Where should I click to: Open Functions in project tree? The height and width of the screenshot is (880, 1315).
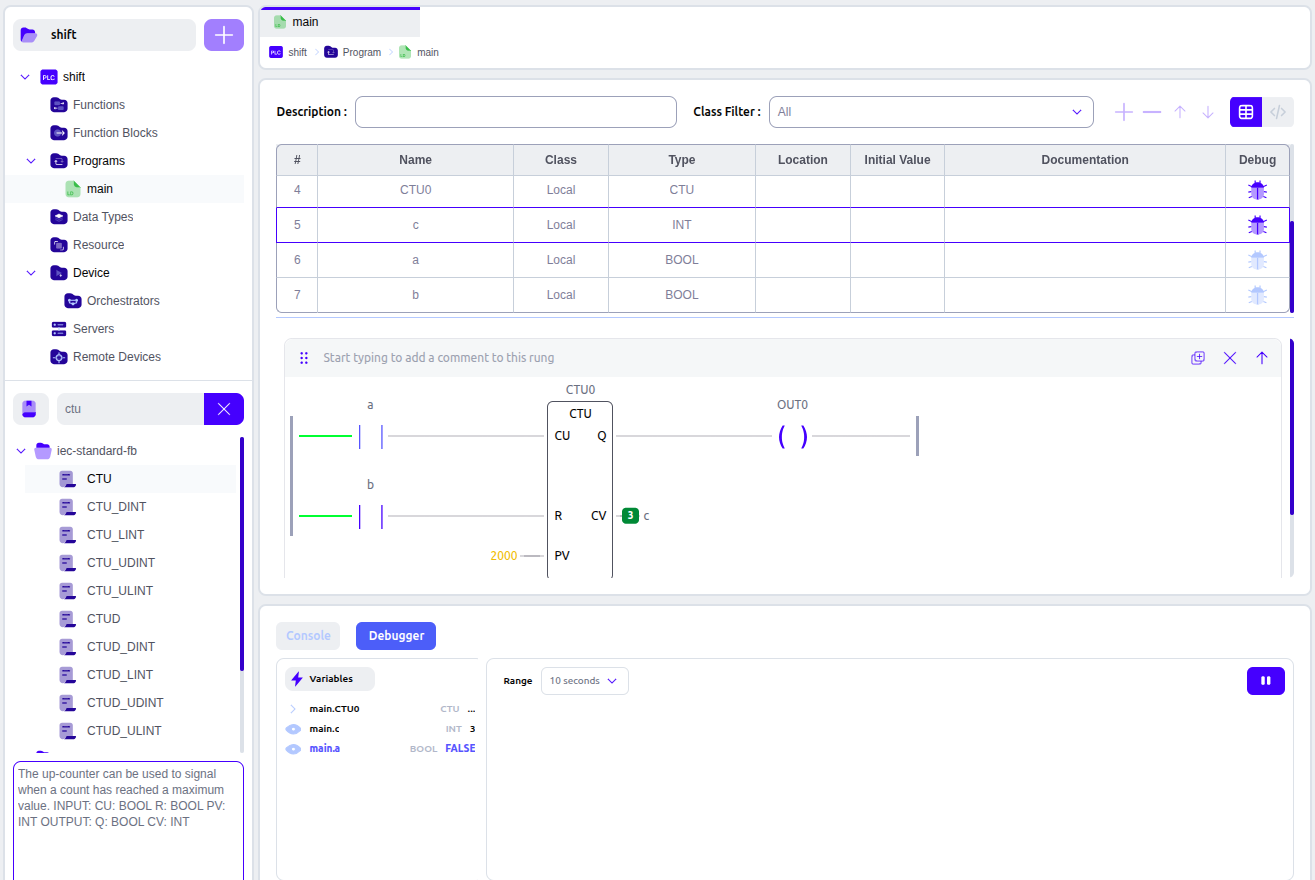pos(99,105)
